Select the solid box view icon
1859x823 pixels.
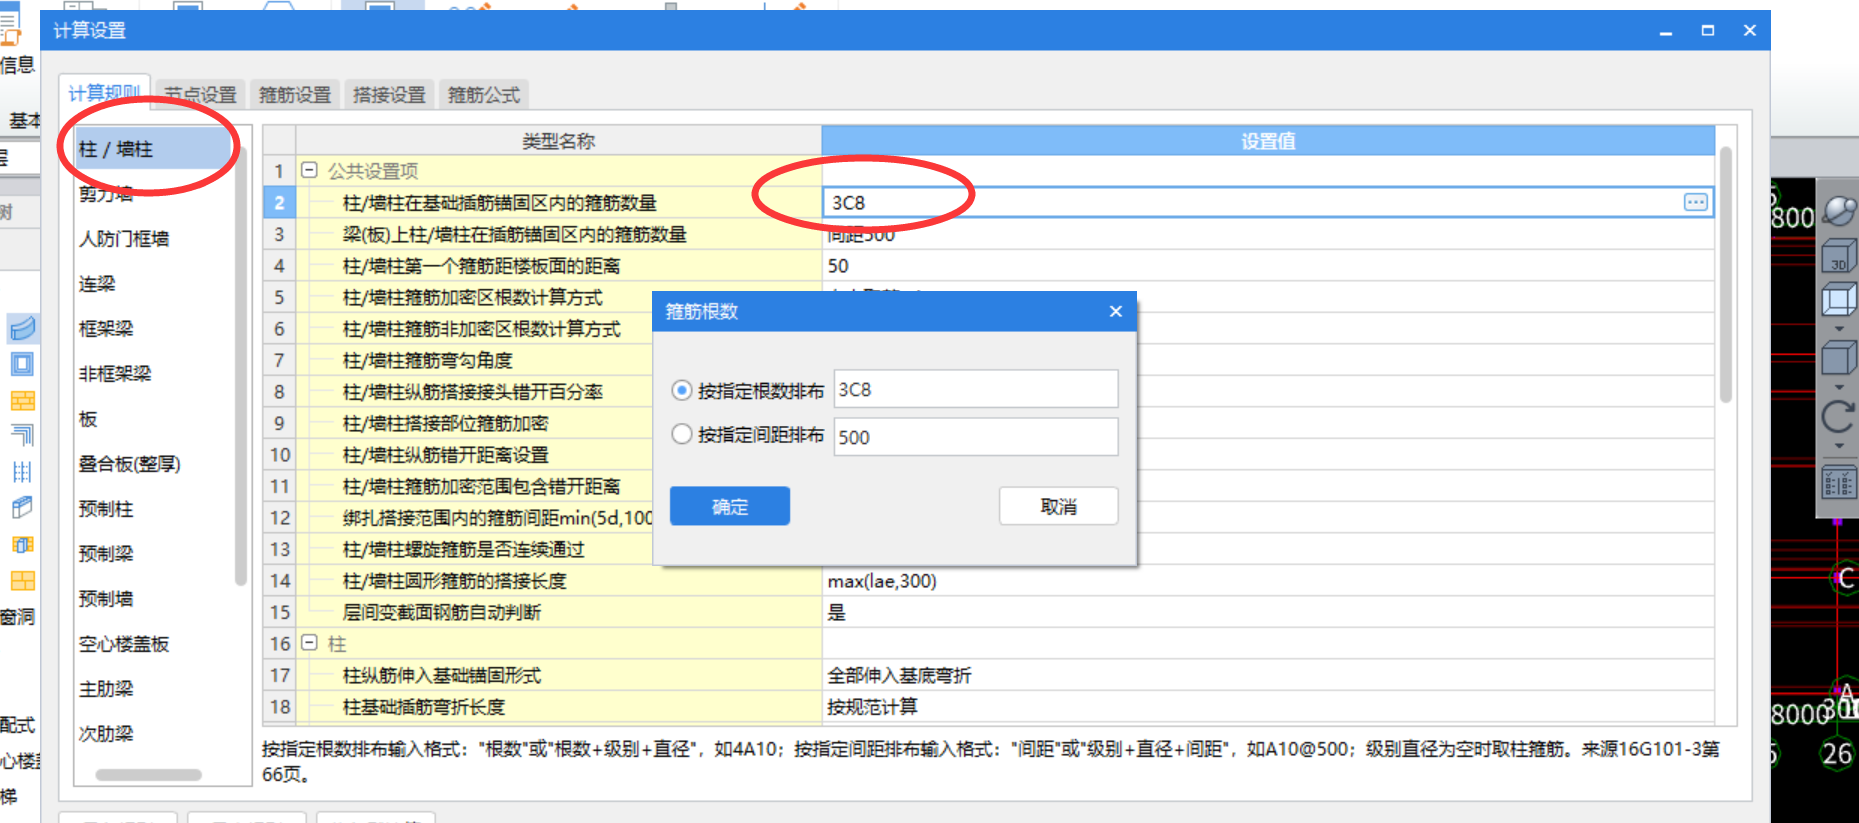click(1839, 357)
